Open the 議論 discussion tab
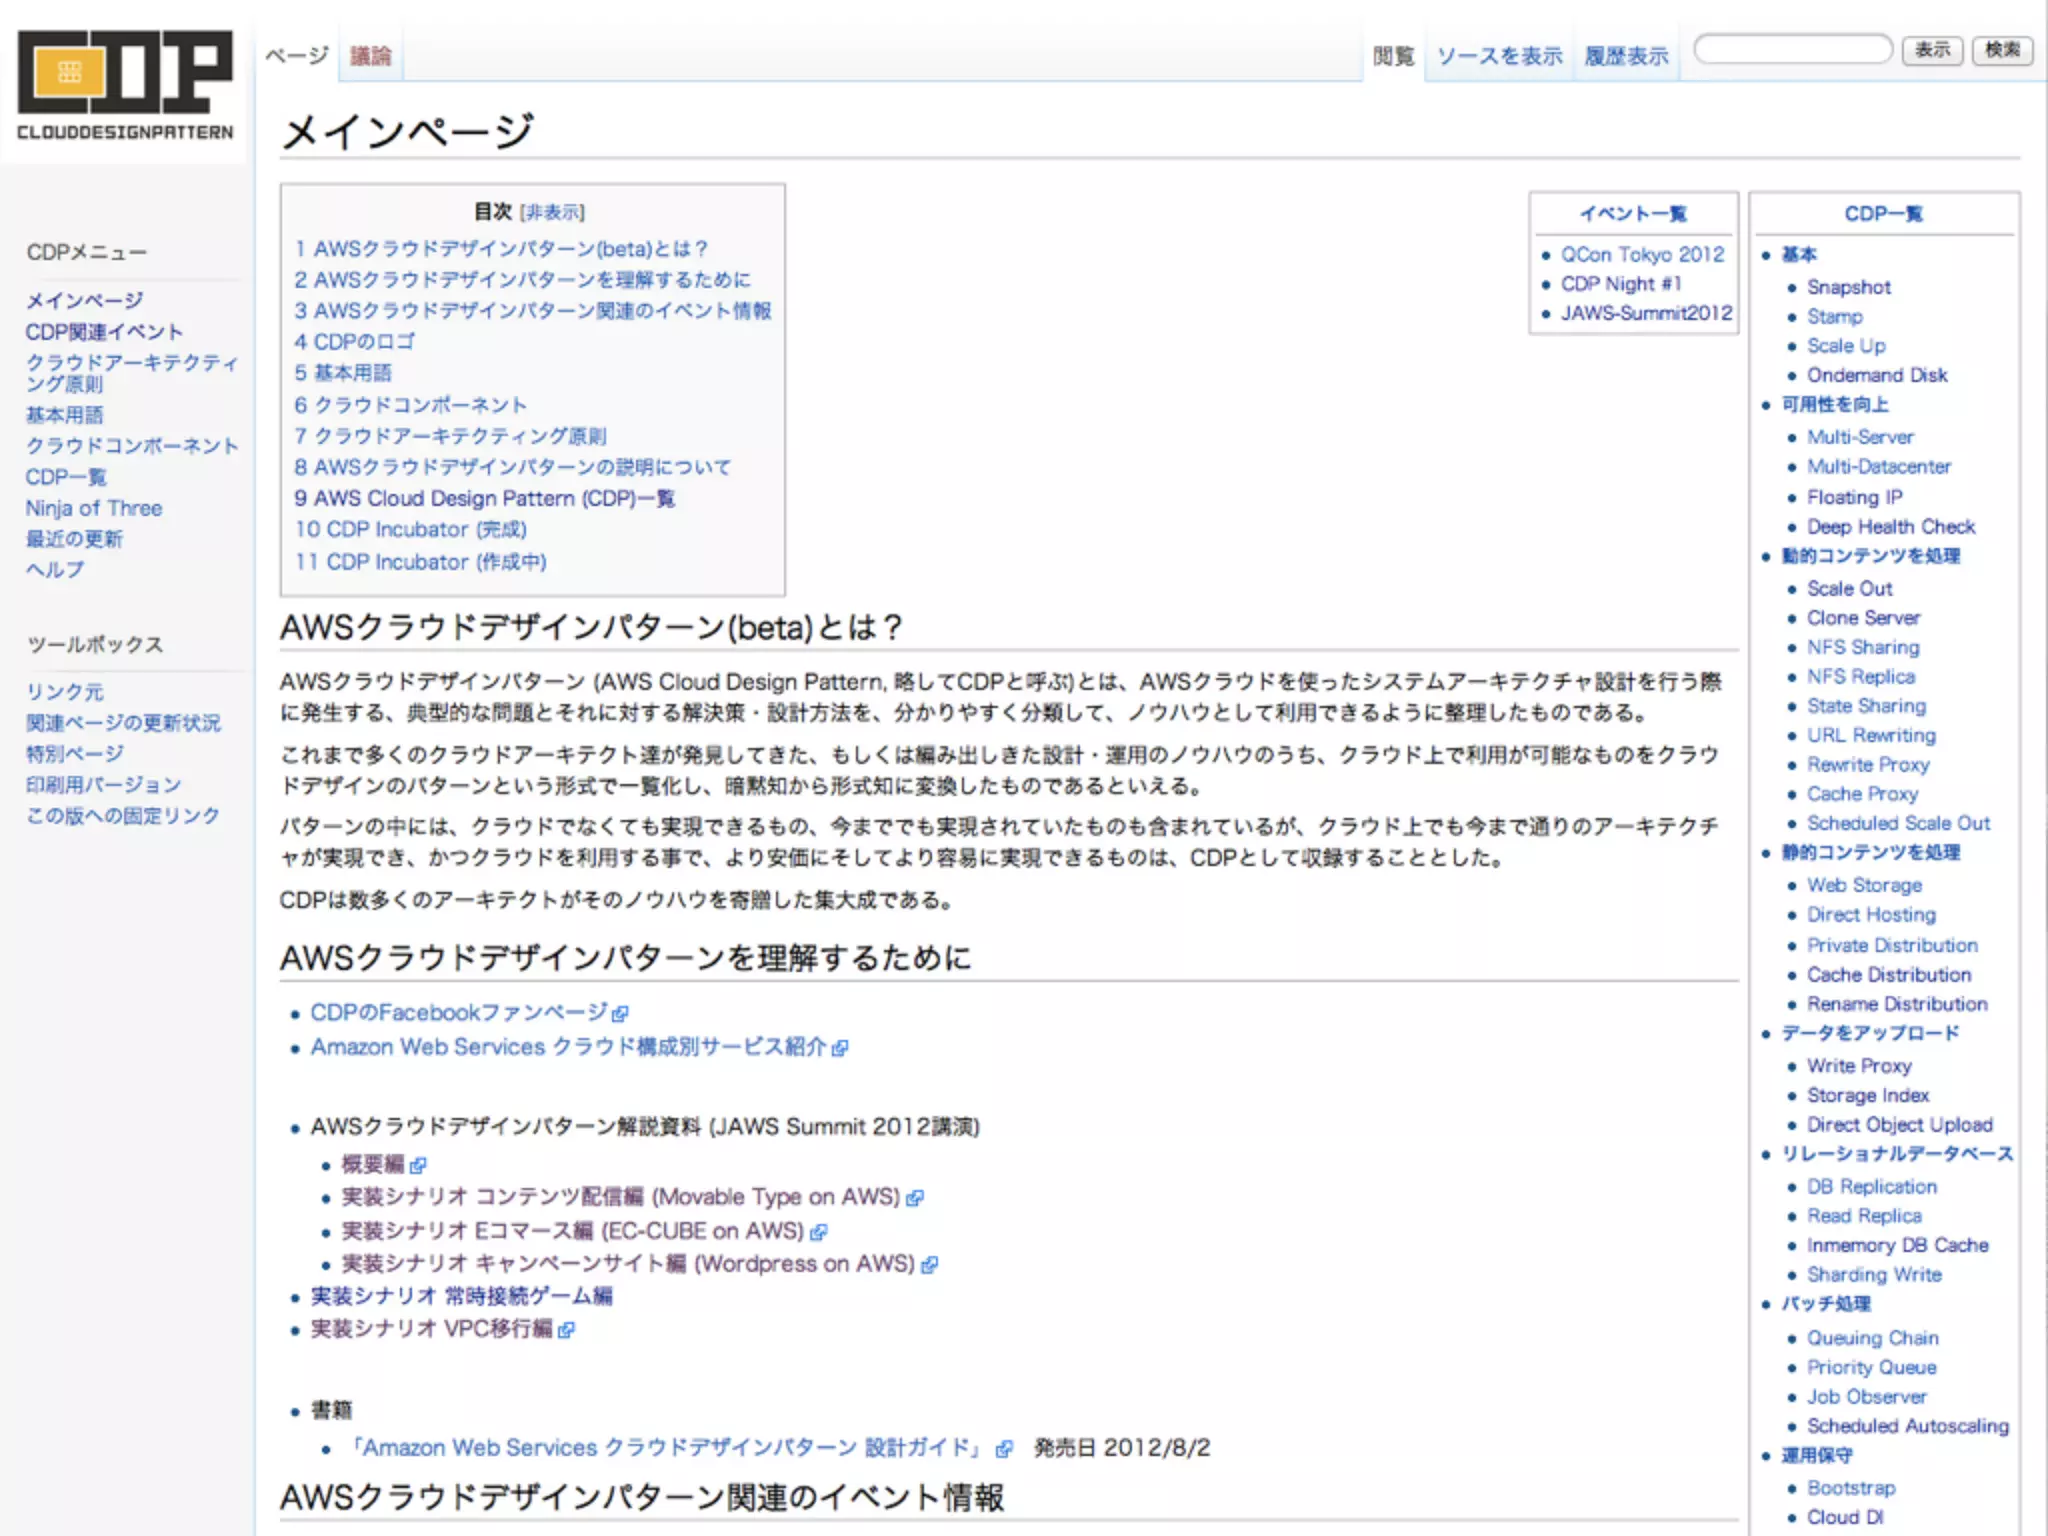Viewport: 2048px width, 1536px height. (x=370, y=56)
